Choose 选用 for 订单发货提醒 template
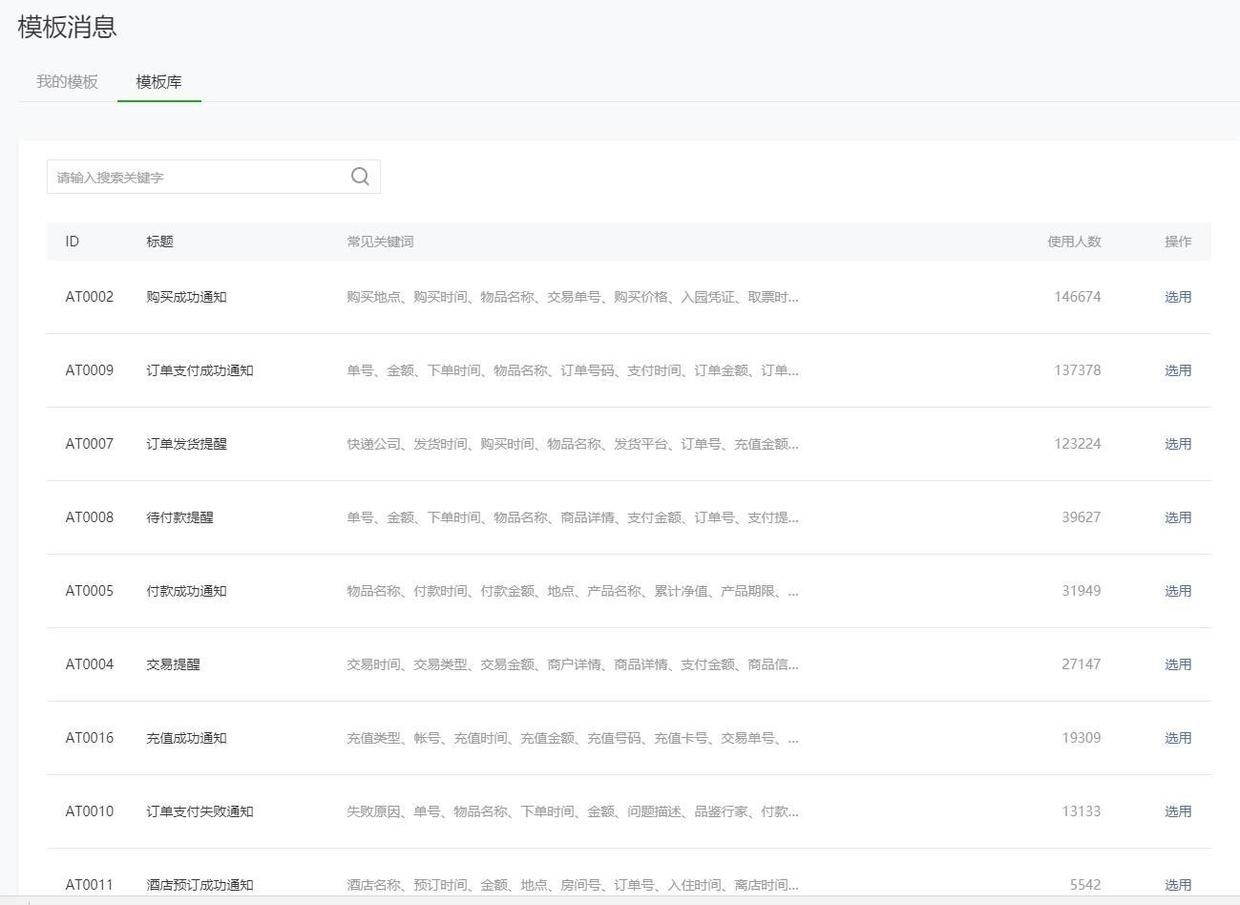 pos(1177,444)
